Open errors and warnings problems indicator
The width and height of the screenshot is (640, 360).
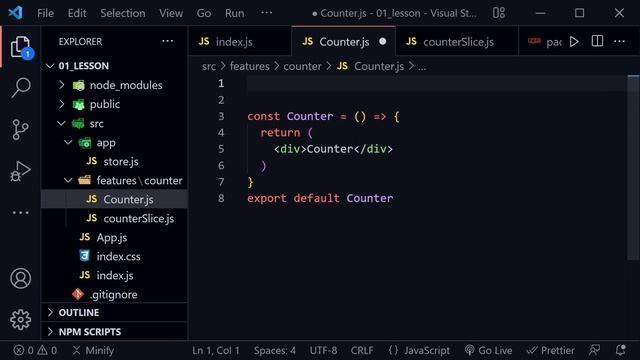[35, 350]
